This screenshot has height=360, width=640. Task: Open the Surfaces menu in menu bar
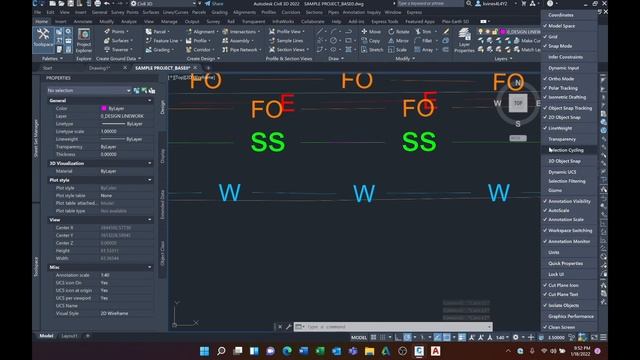coord(151,12)
